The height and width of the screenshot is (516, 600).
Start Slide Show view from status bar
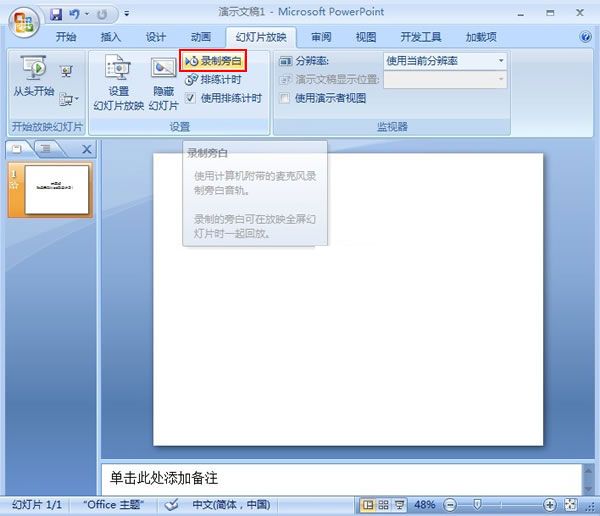point(399,505)
